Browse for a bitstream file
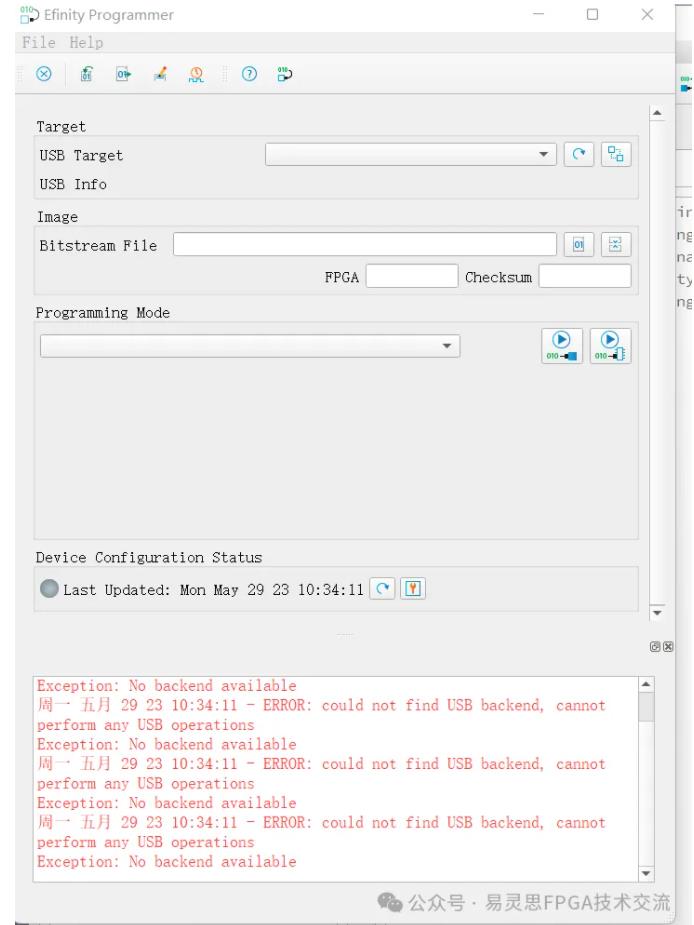Screen dimensions: 694x925 tap(578, 245)
